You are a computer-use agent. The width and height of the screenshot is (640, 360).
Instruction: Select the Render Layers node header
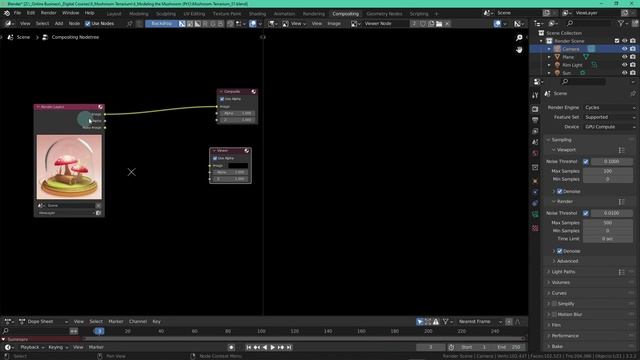tap(69, 107)
